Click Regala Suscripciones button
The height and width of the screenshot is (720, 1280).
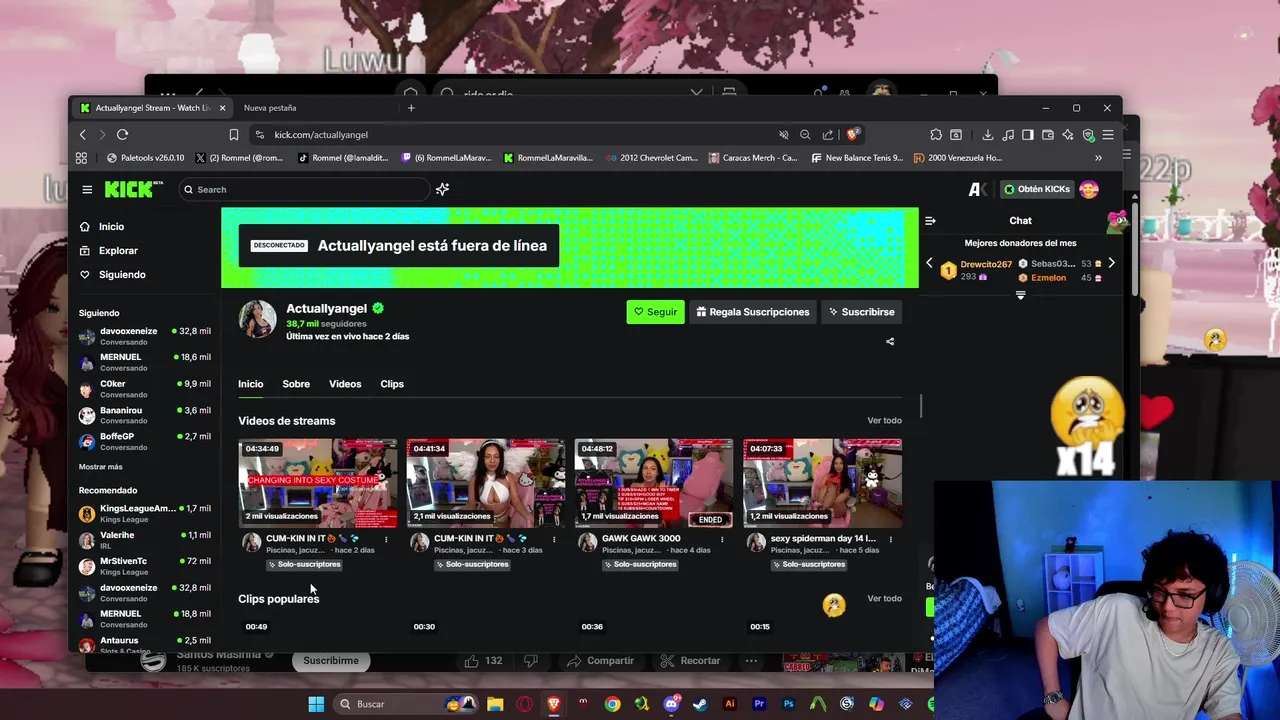(x=753, y=312)
